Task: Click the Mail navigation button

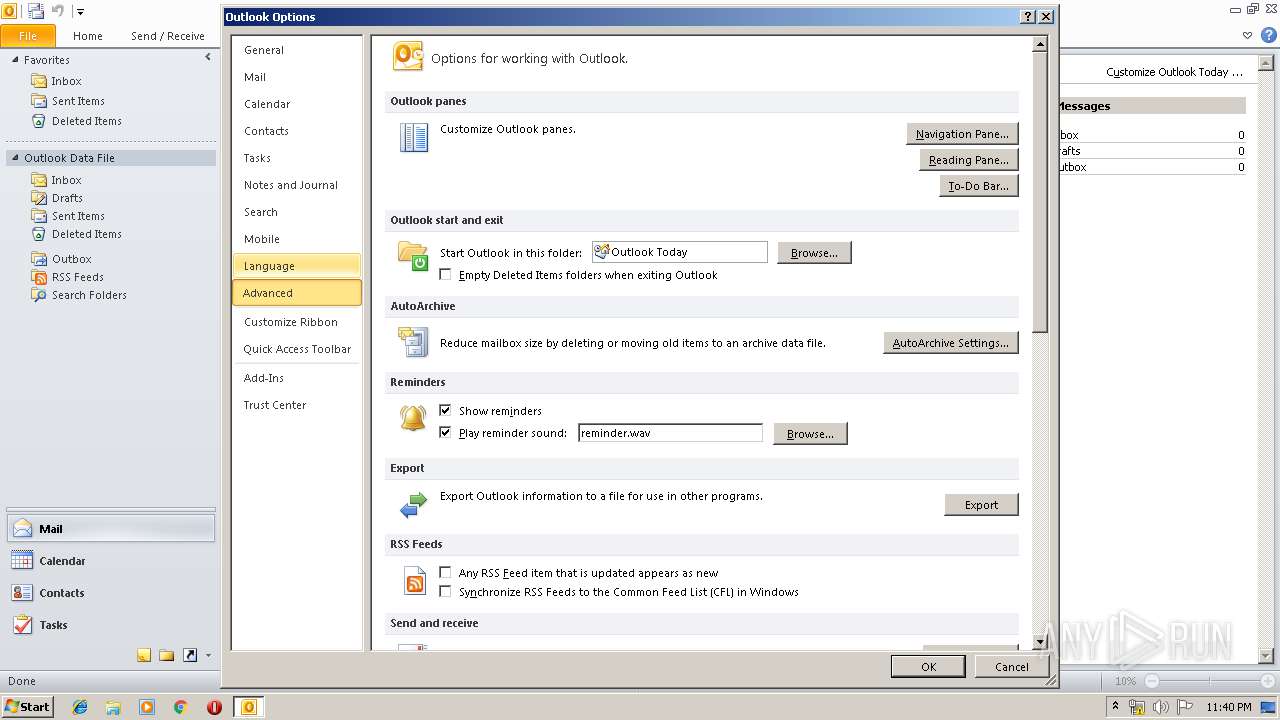Action: pyautogui.click(x=110, y=529)
